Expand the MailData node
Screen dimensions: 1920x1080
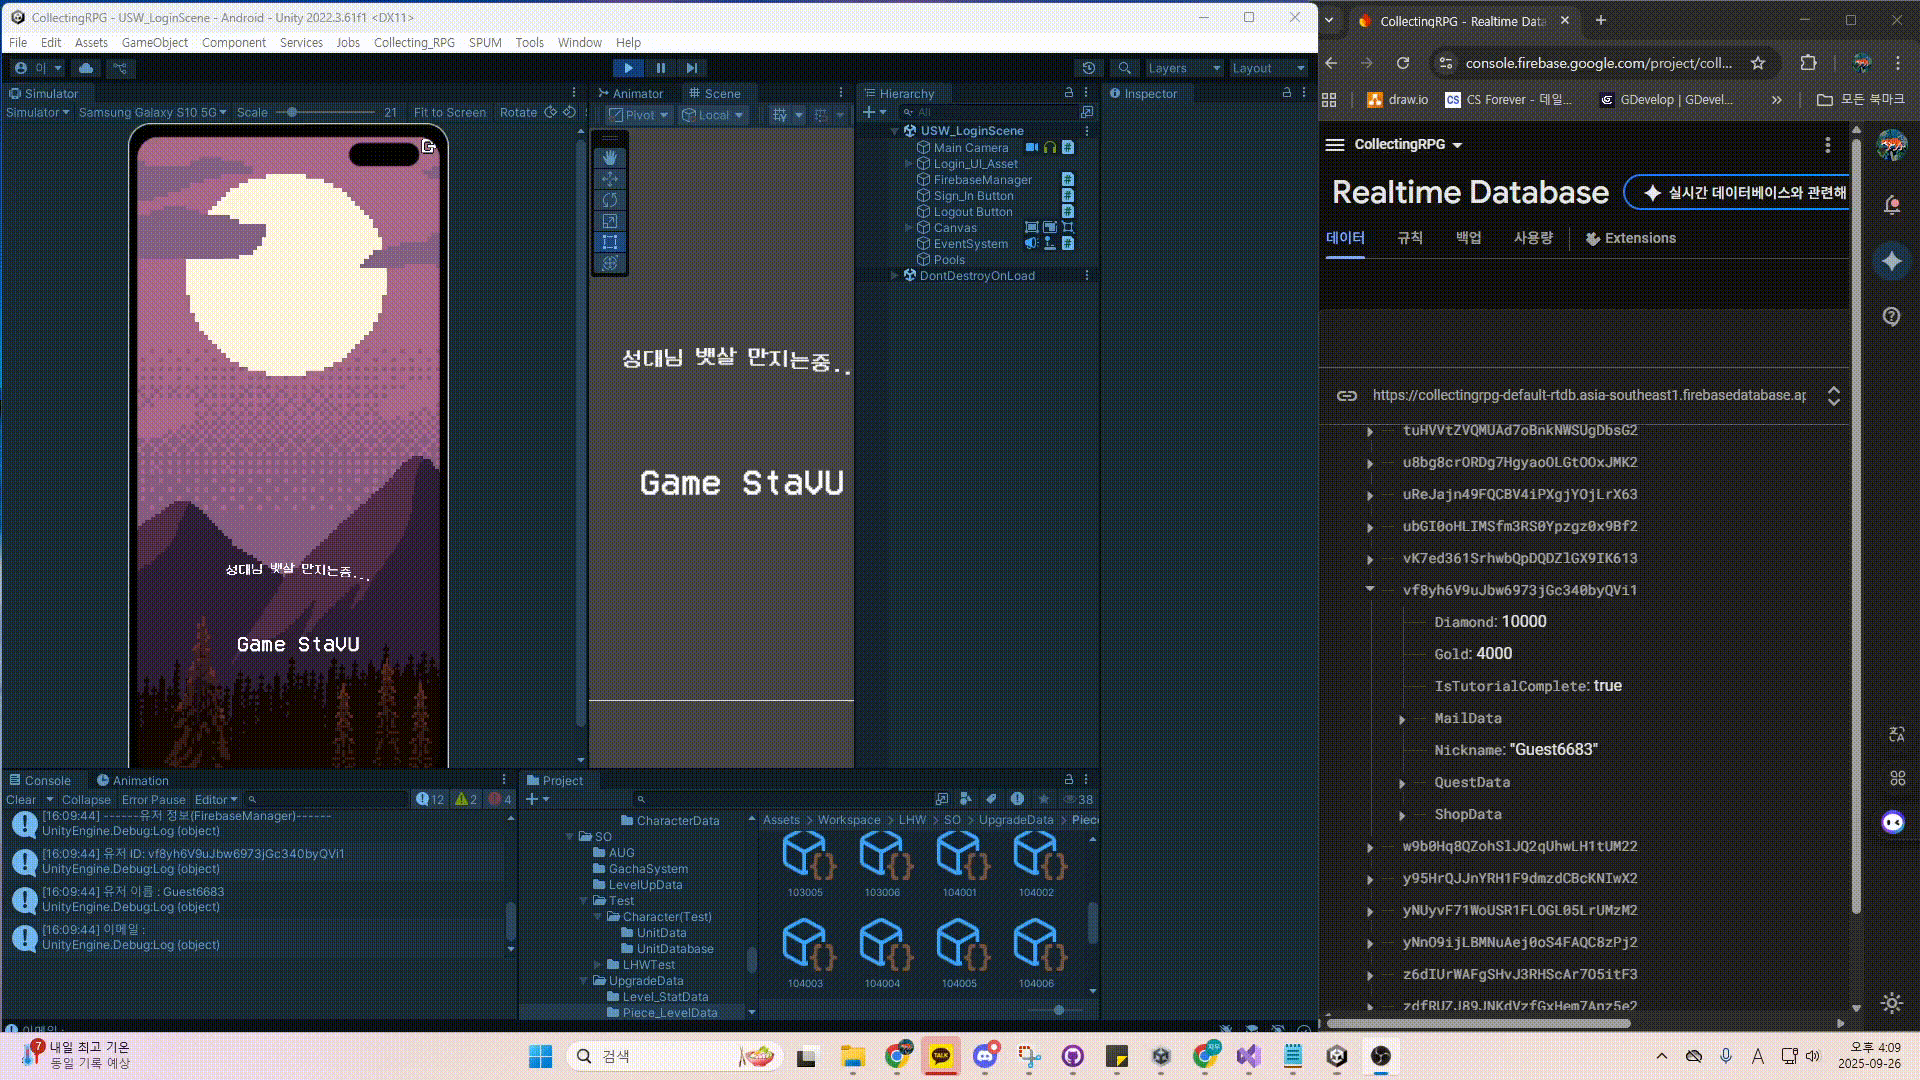pos(1402,719)
